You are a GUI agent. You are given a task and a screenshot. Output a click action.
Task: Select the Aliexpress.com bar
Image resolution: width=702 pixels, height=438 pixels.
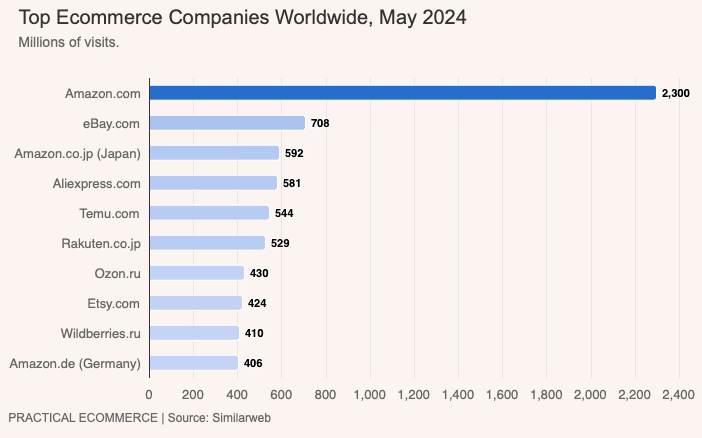click(x=214, y=183)
